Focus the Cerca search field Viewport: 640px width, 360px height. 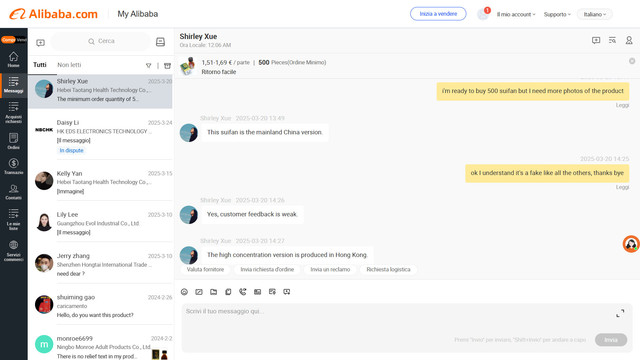[x=101, y=41]
